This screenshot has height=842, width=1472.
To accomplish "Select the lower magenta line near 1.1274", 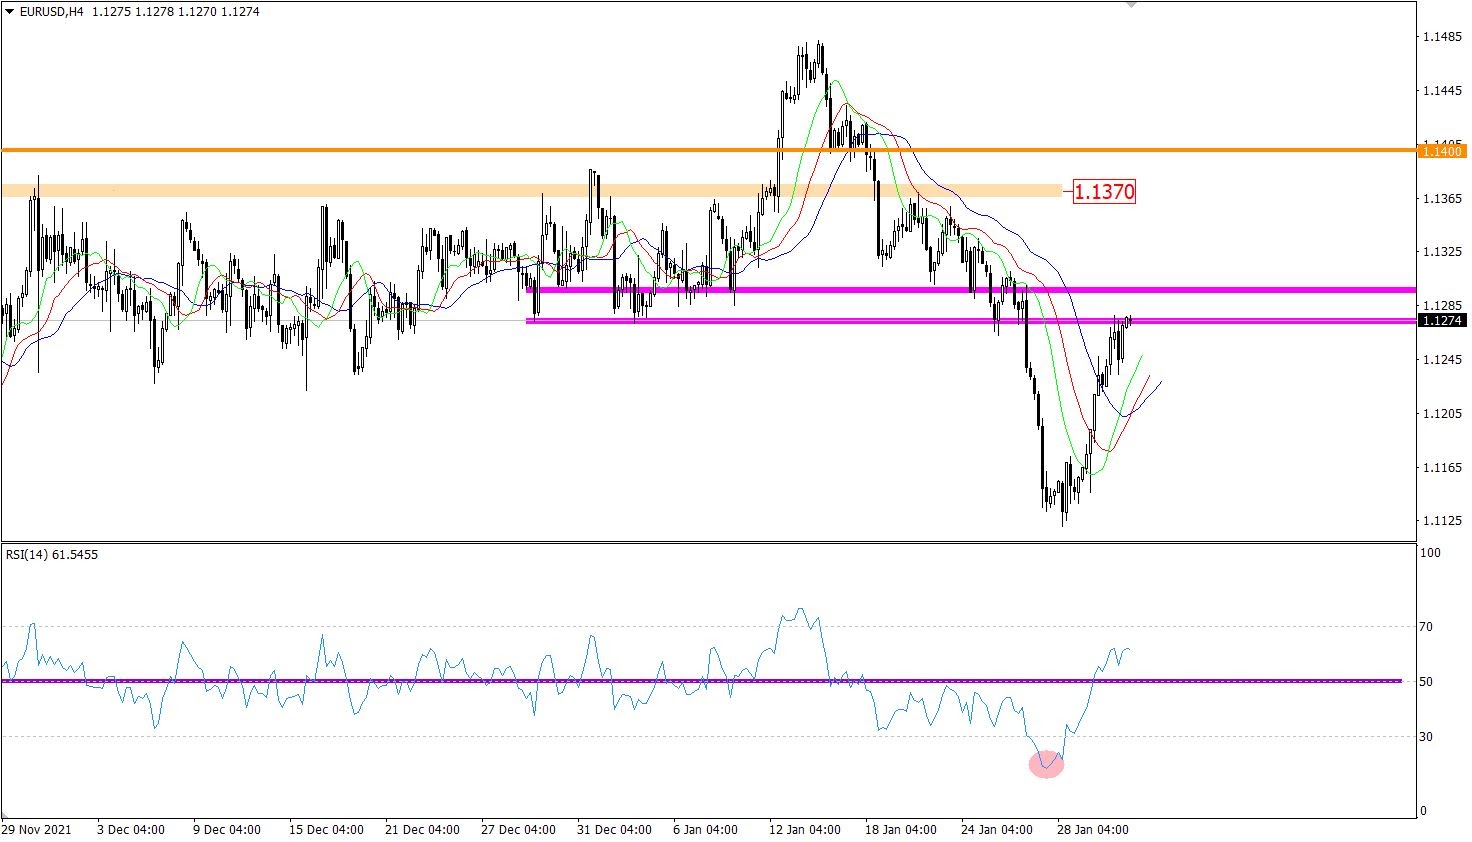I will pyautogui.click(x=970, y=321).
